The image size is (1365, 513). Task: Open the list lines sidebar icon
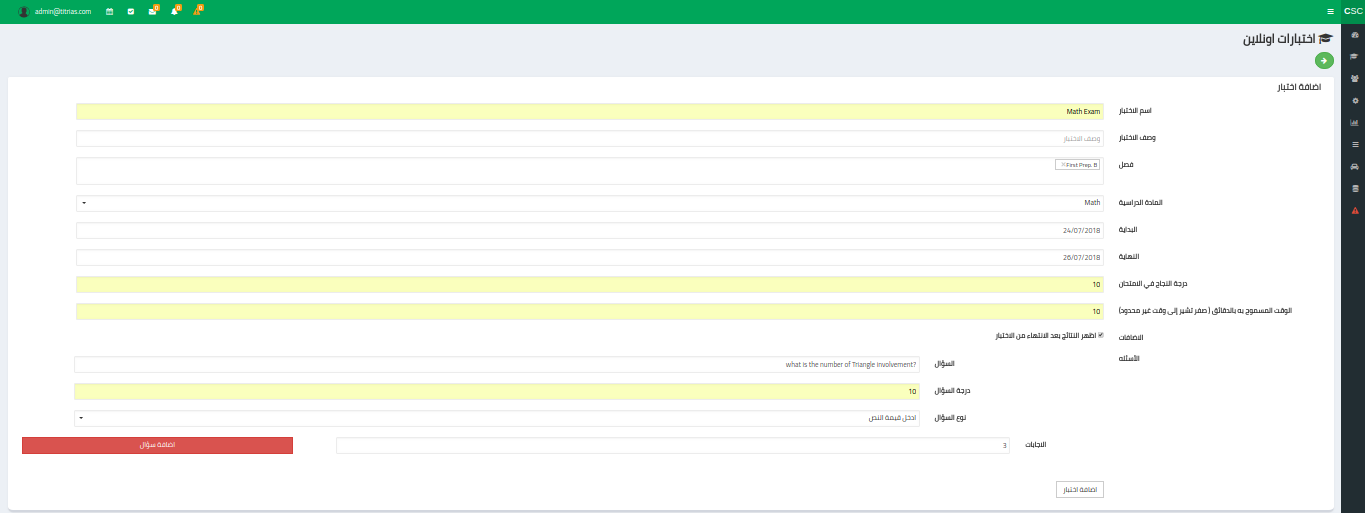pos(1355,144)
